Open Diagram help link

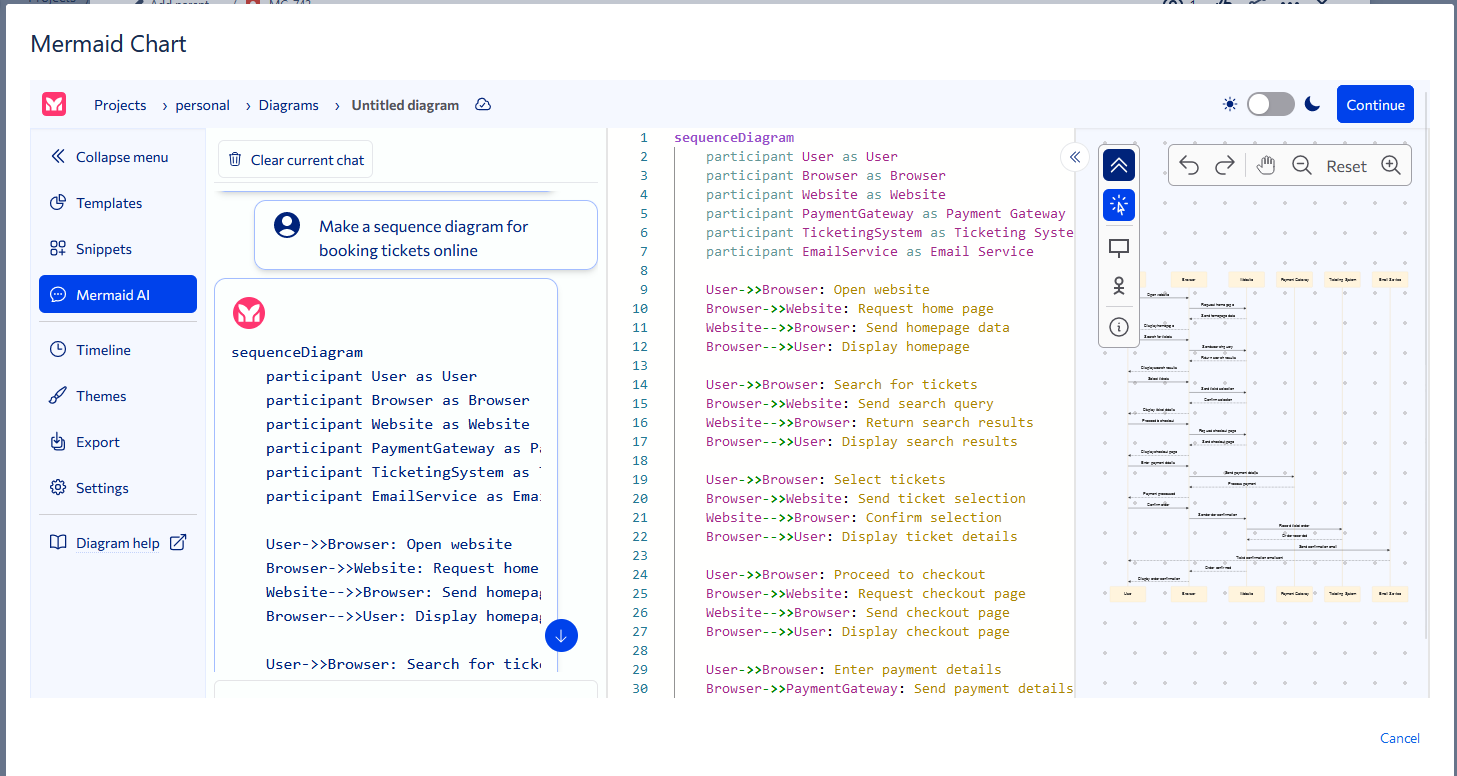point(118,543)
